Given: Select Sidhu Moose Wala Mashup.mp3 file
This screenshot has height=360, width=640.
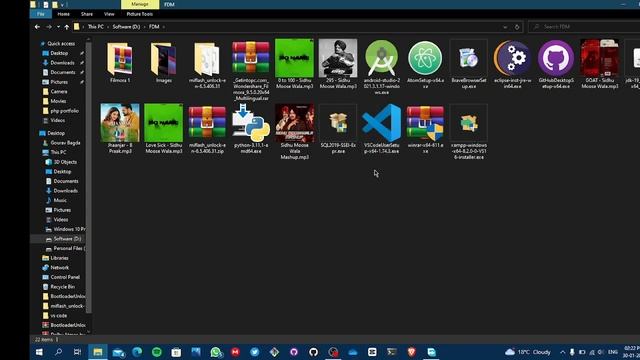Looking at the screenshot, I should (294, 132).
